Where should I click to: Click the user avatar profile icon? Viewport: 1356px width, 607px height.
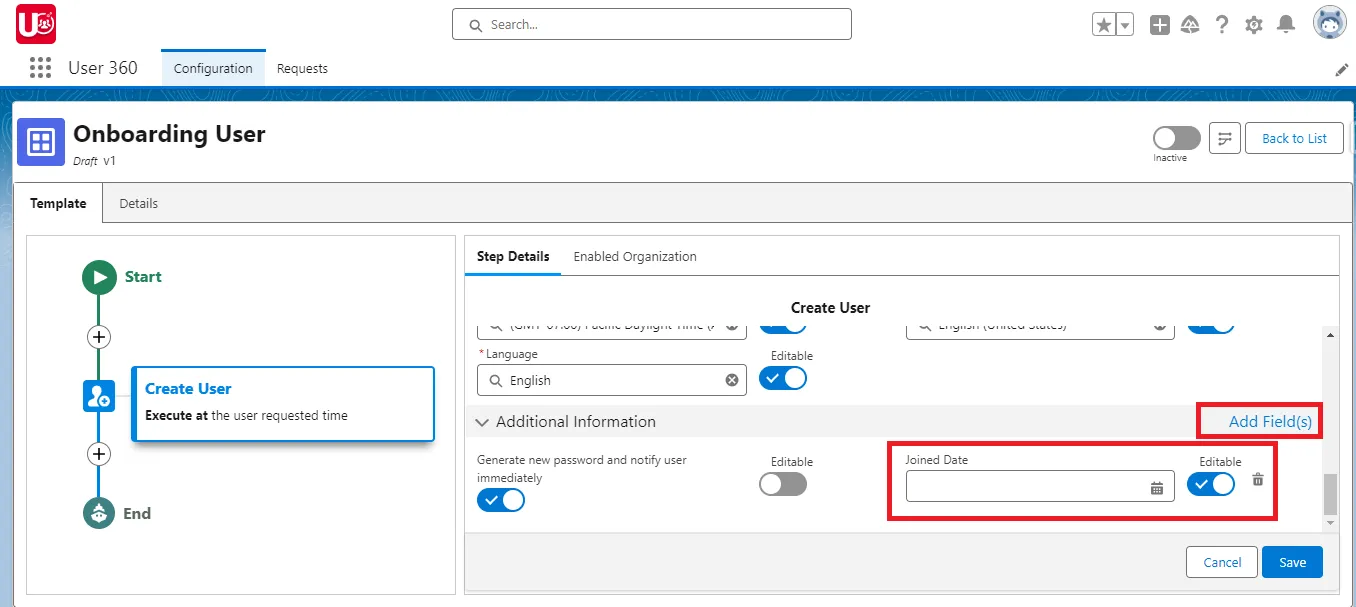pyautogui.click(x=1329, y=22)
